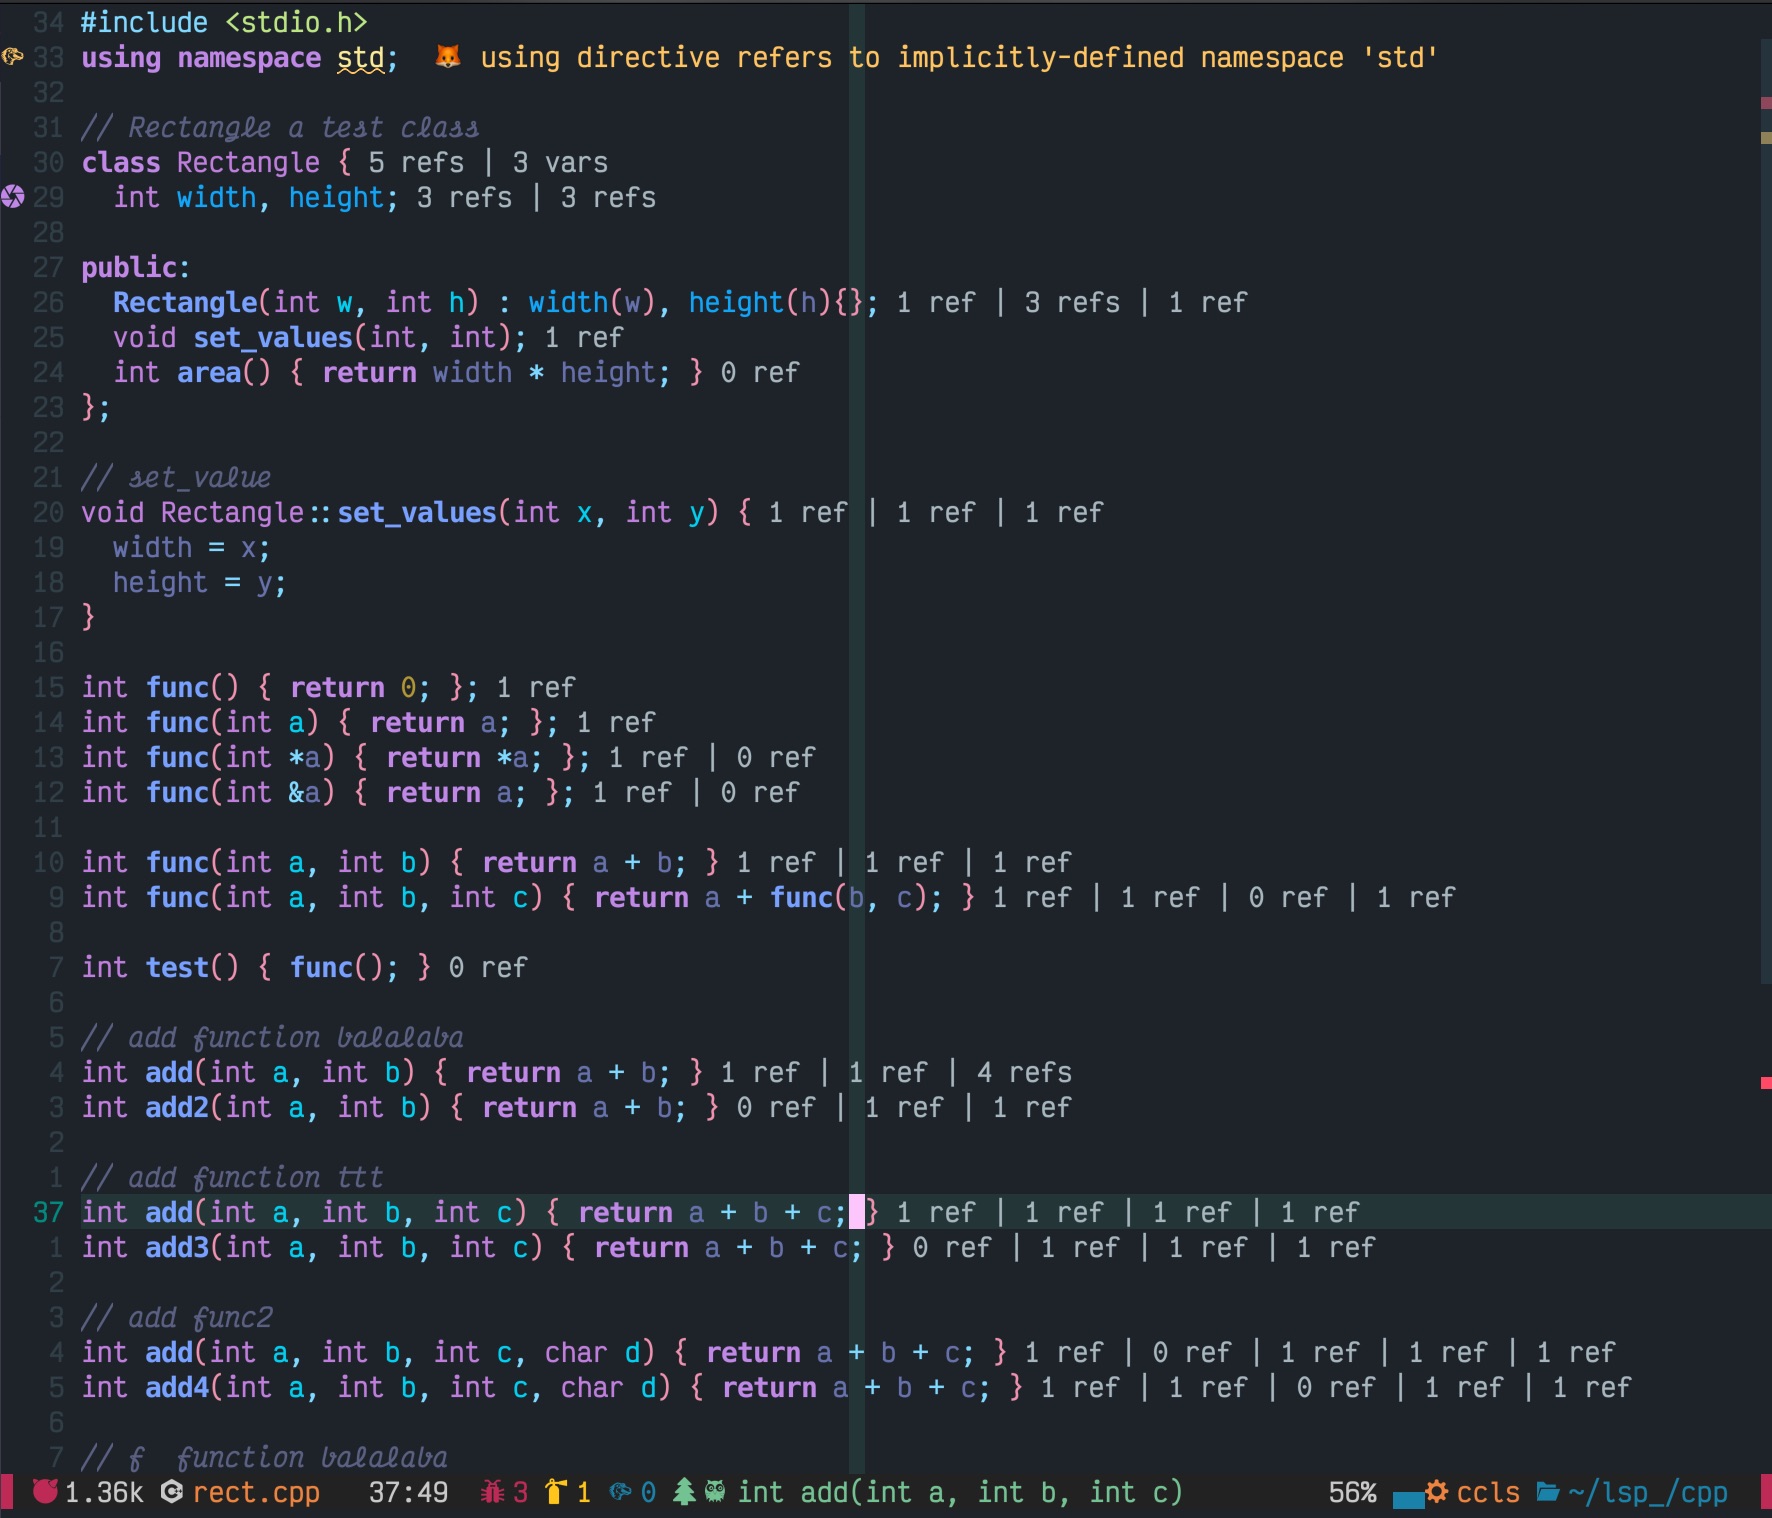The width and height of the screenshot is (1772, 1518).
Task: Click the '1 ref' lens after set_values(int, int);
Action: [x=584, y=337]
